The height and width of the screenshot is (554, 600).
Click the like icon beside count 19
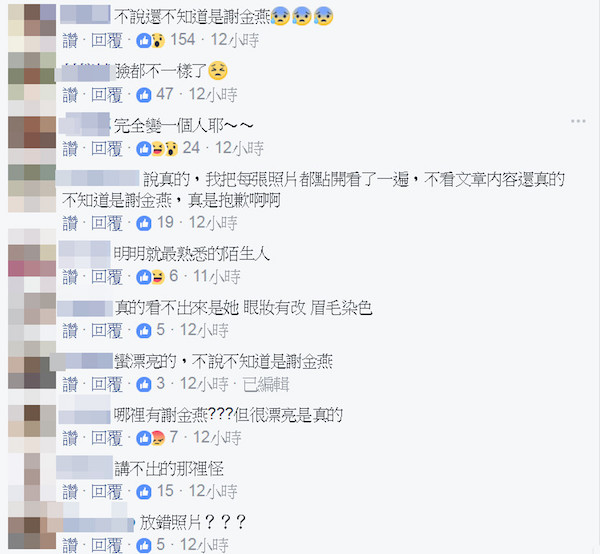tap(144, 223)
